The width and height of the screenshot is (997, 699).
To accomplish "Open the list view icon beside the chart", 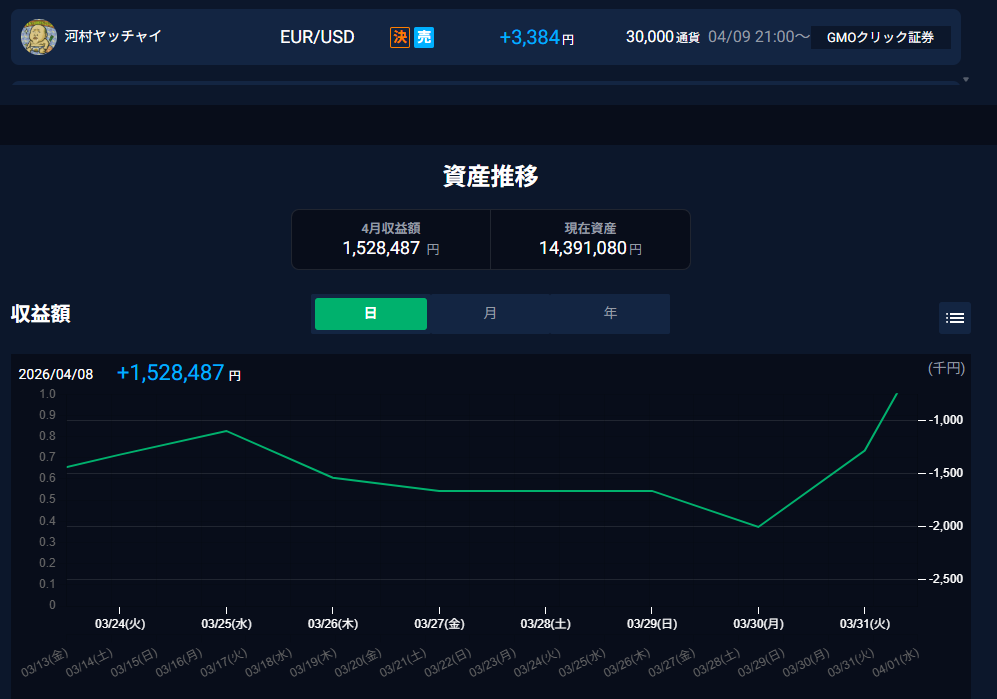I will 954,318.
